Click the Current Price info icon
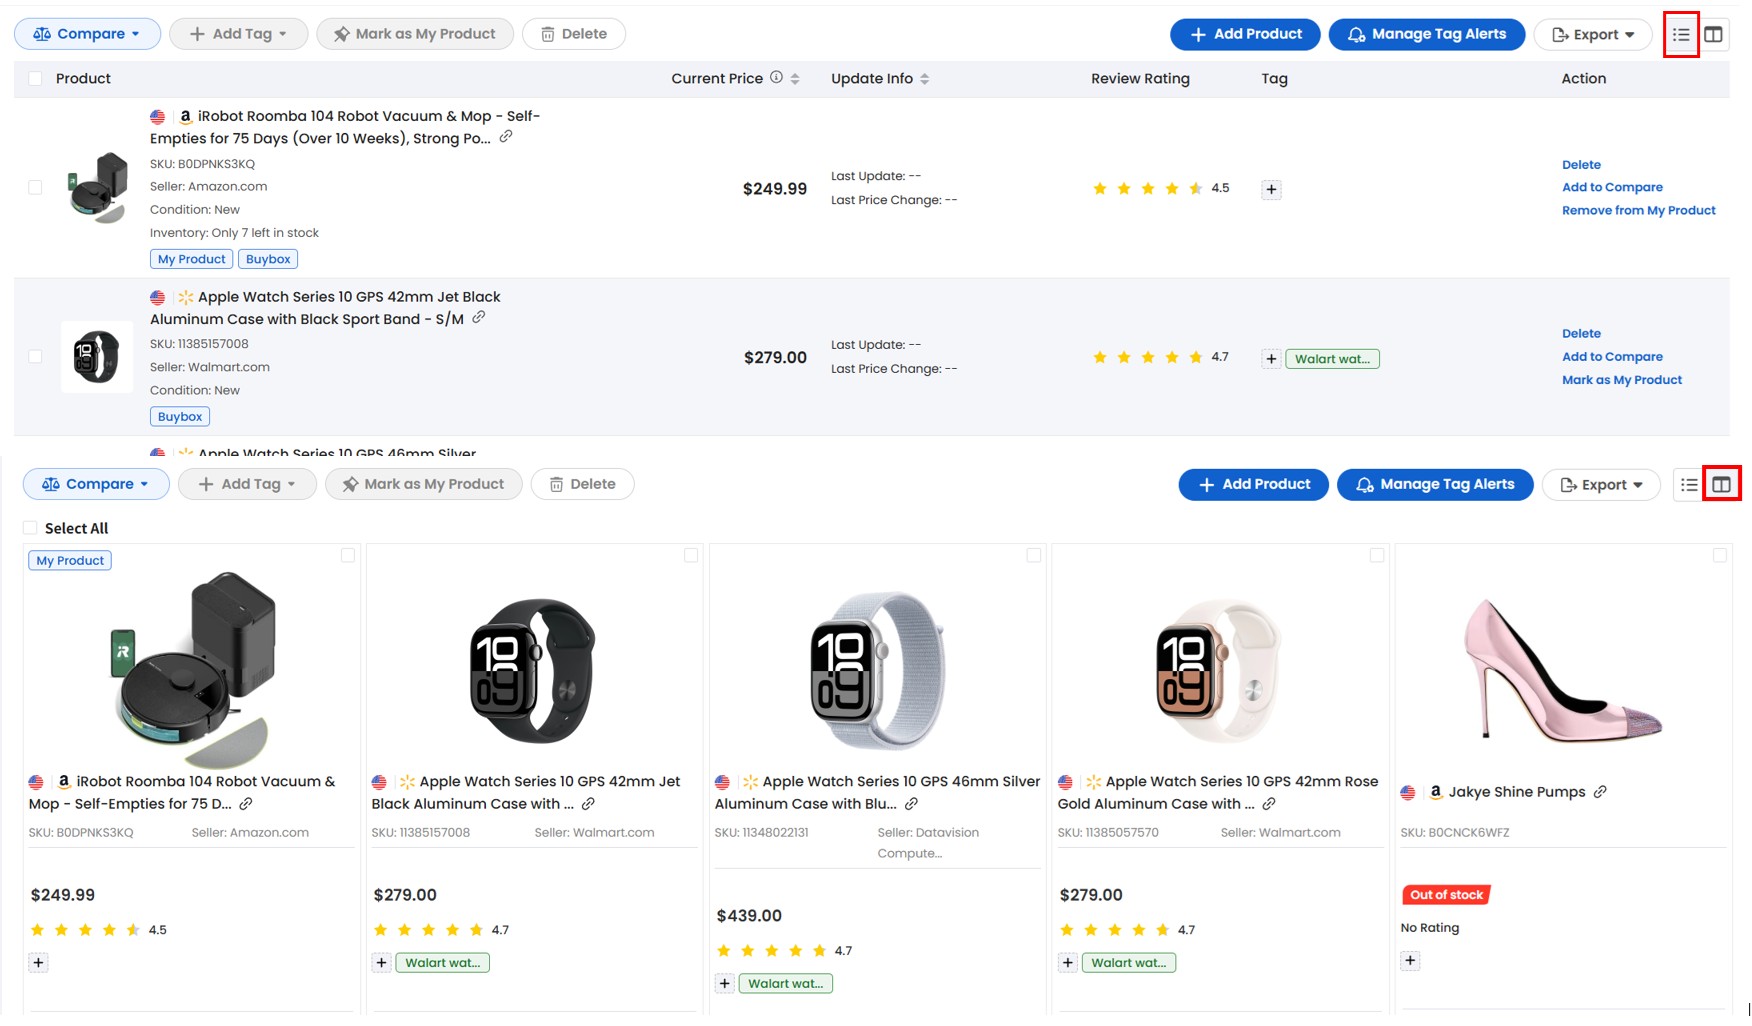Viewport: 1752px width, 1026px height. coord(776,78)
